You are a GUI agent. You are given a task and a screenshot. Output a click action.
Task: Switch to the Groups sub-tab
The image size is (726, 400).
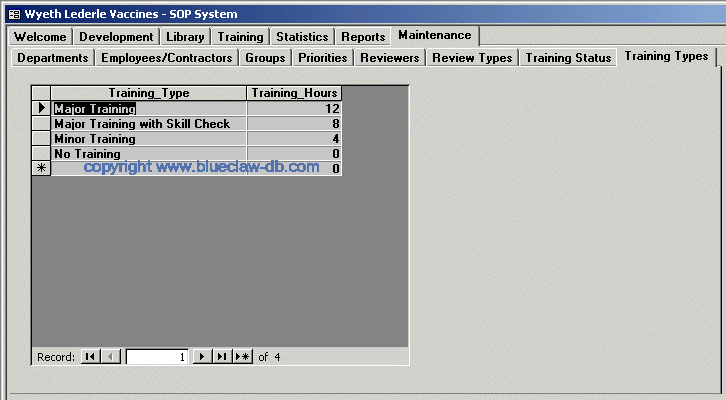coord(265,58)
